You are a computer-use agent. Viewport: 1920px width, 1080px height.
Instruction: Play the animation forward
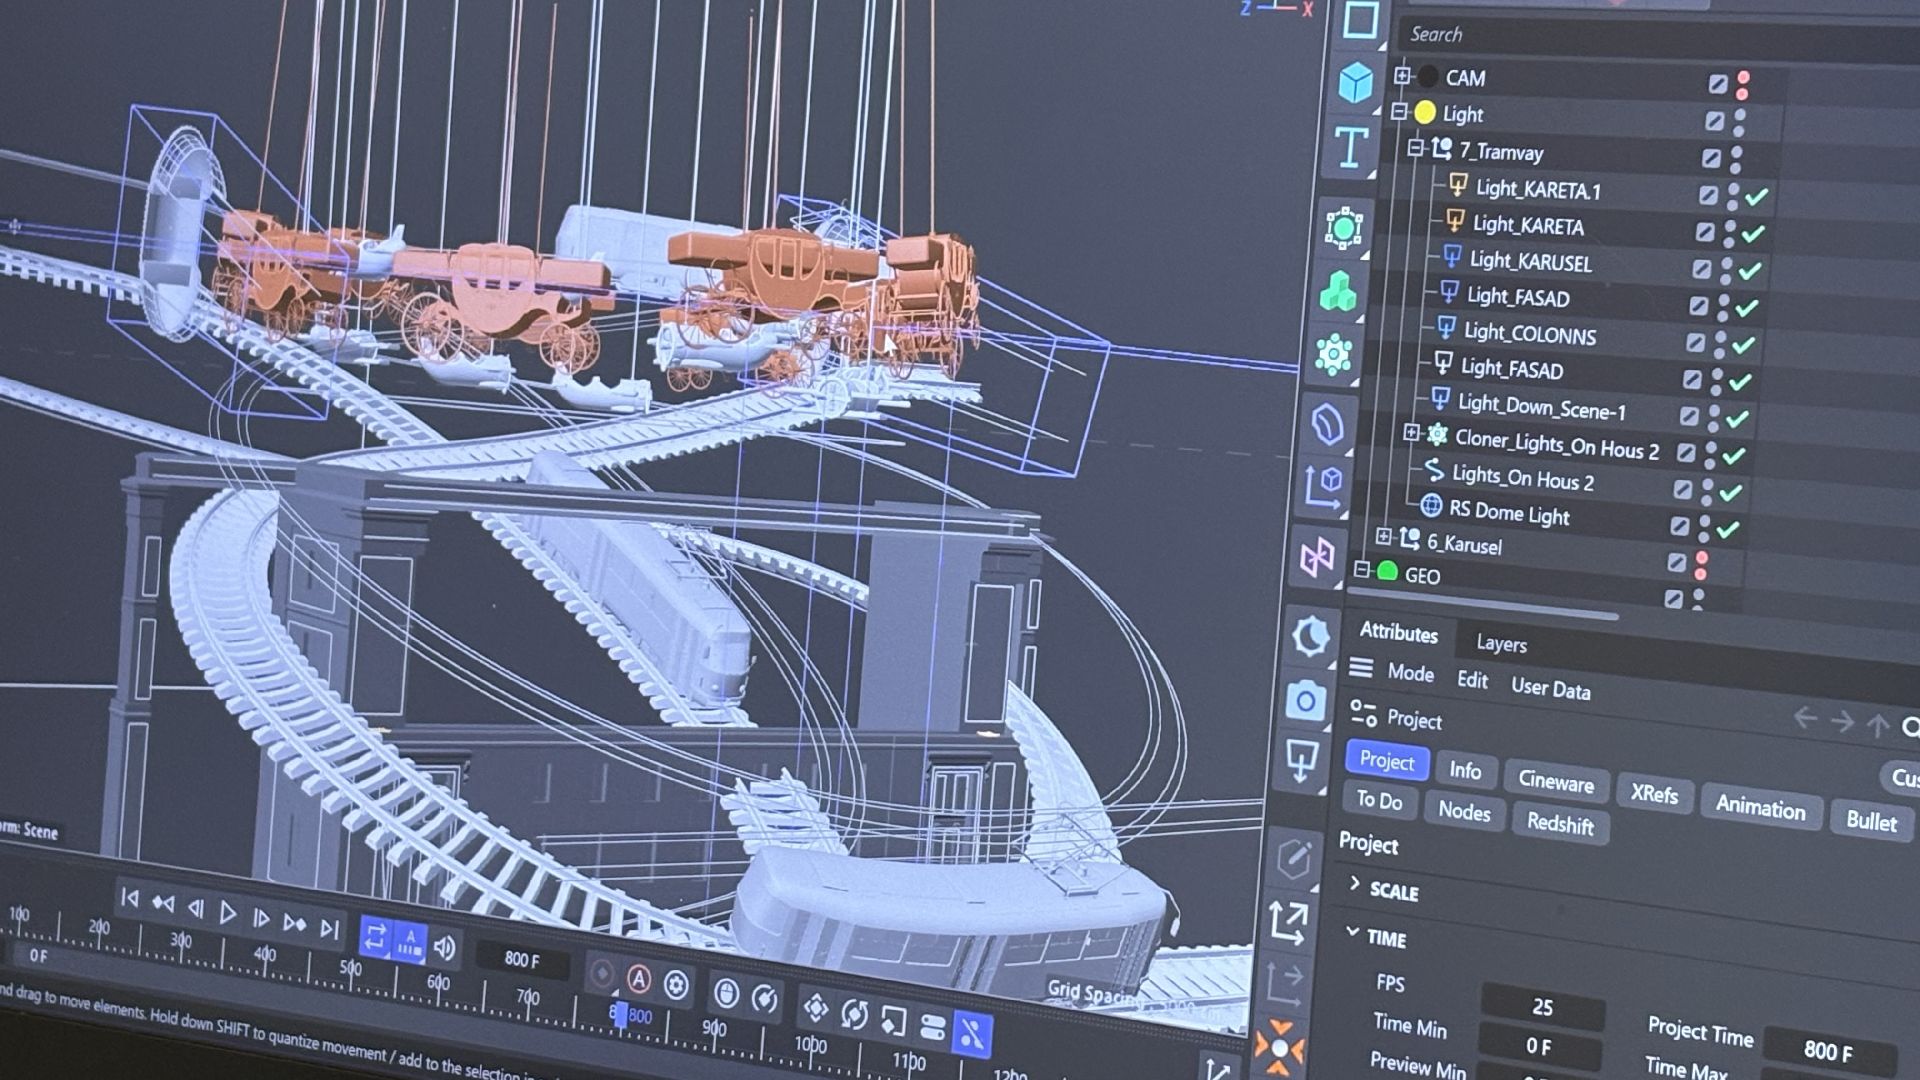(x=228, y=912)
